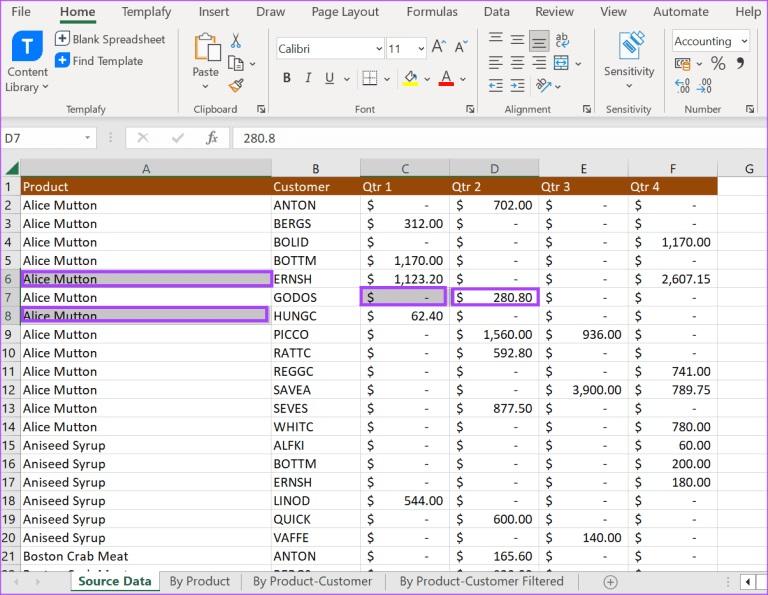Cut selection with the scissors icon
This screenshot has height=595, width=768.
click(x=236, y=41)
